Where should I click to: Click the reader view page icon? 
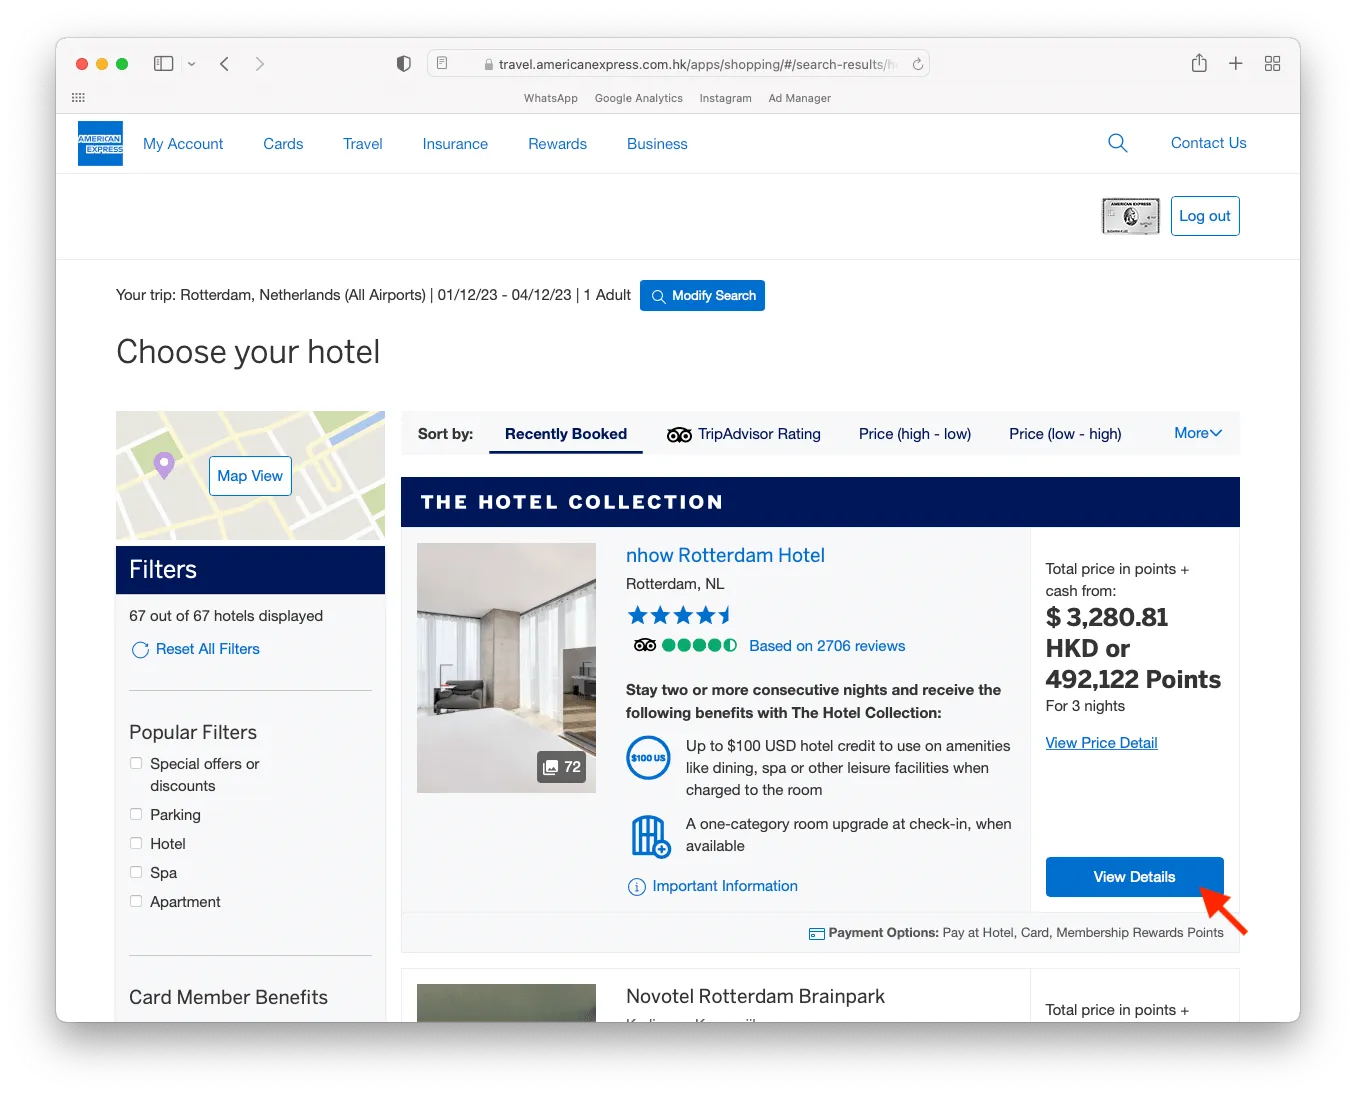(442, 63)
